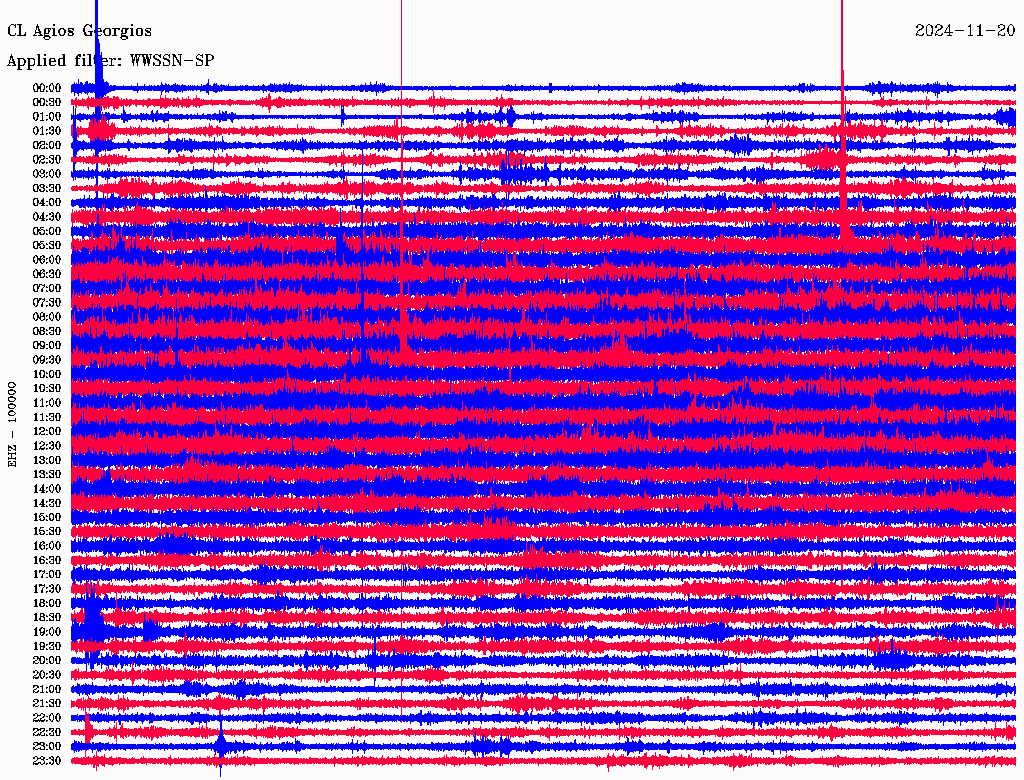1024x780 pixels.
Task: Select the 08:00 time row label
Action: 47,317
